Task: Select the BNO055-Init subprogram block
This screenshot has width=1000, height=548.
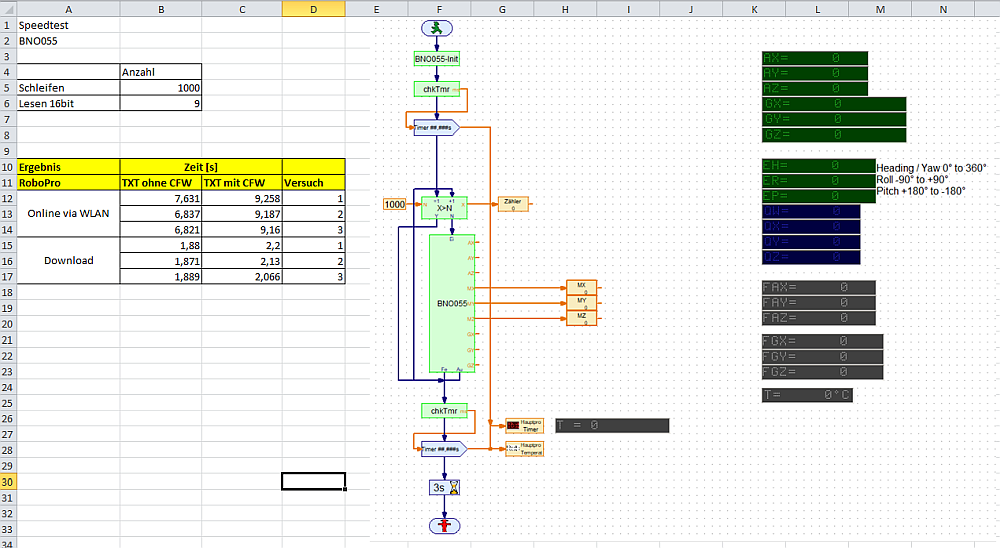Action: (437, 59)
